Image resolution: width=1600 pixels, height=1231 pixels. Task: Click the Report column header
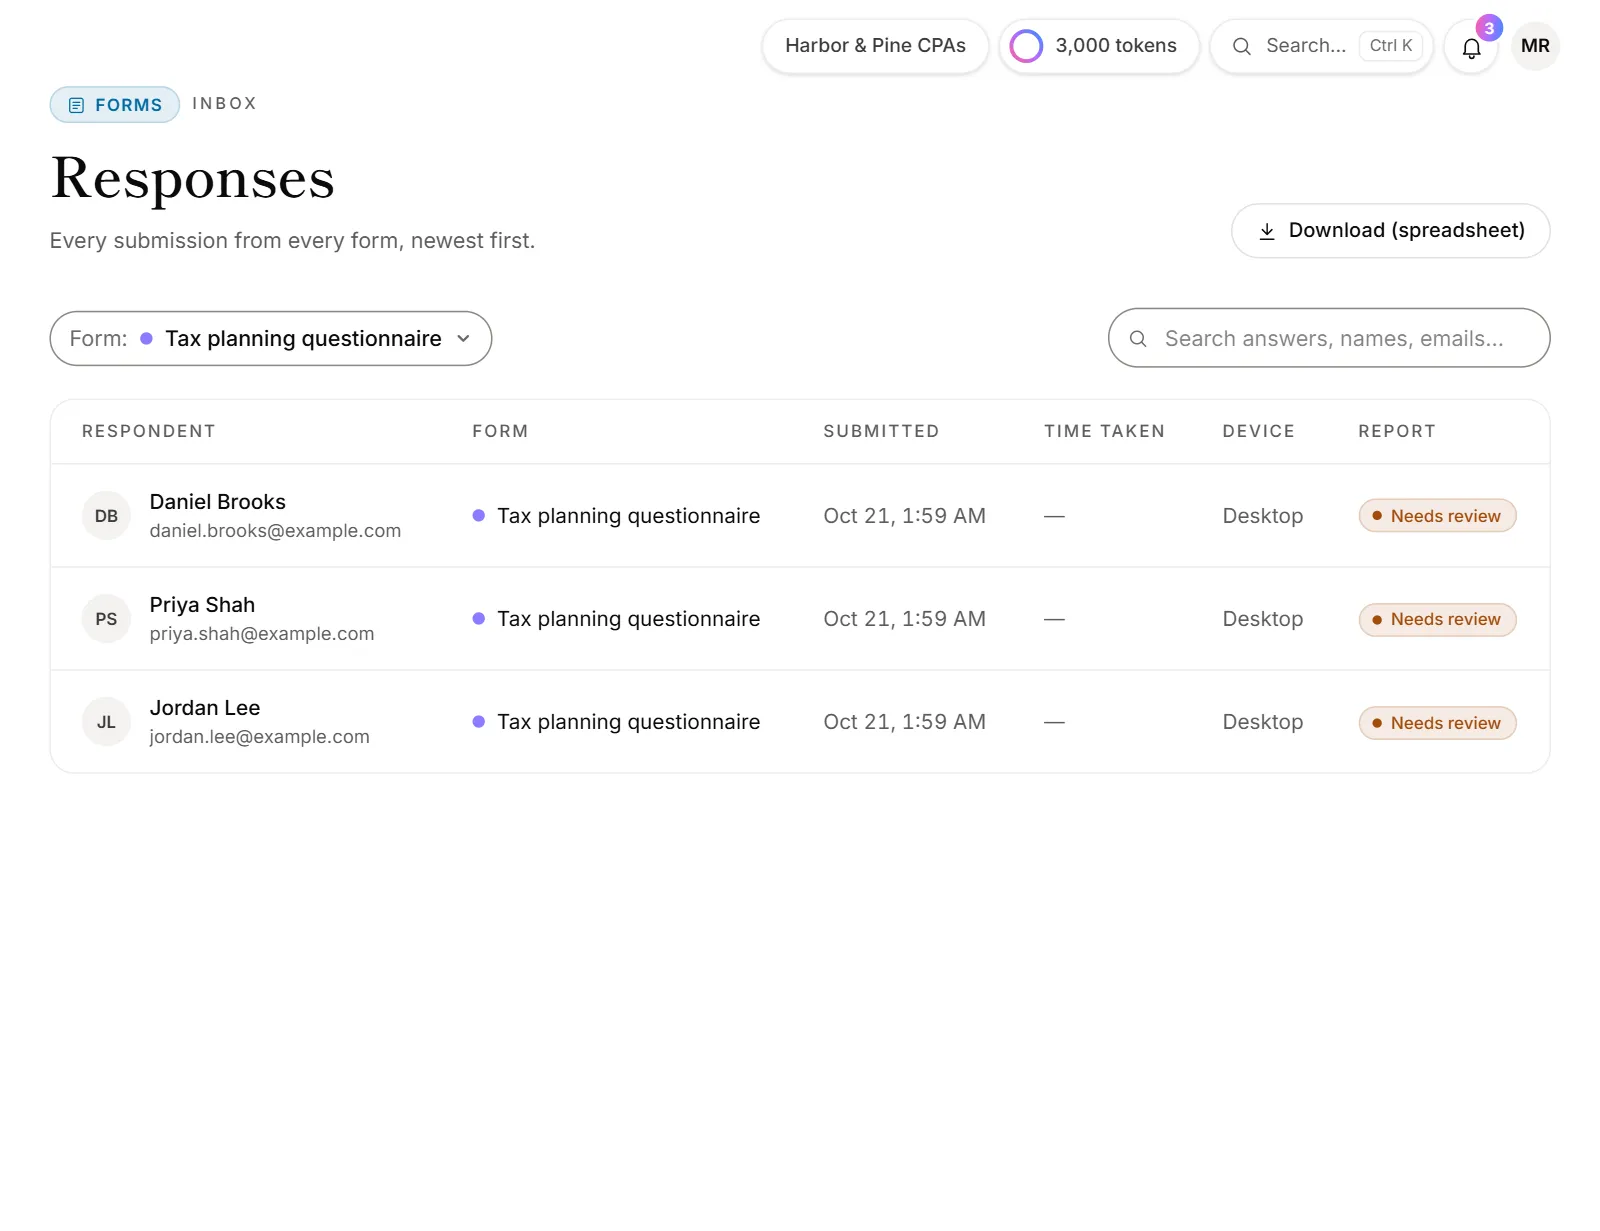pos(1396,431)
